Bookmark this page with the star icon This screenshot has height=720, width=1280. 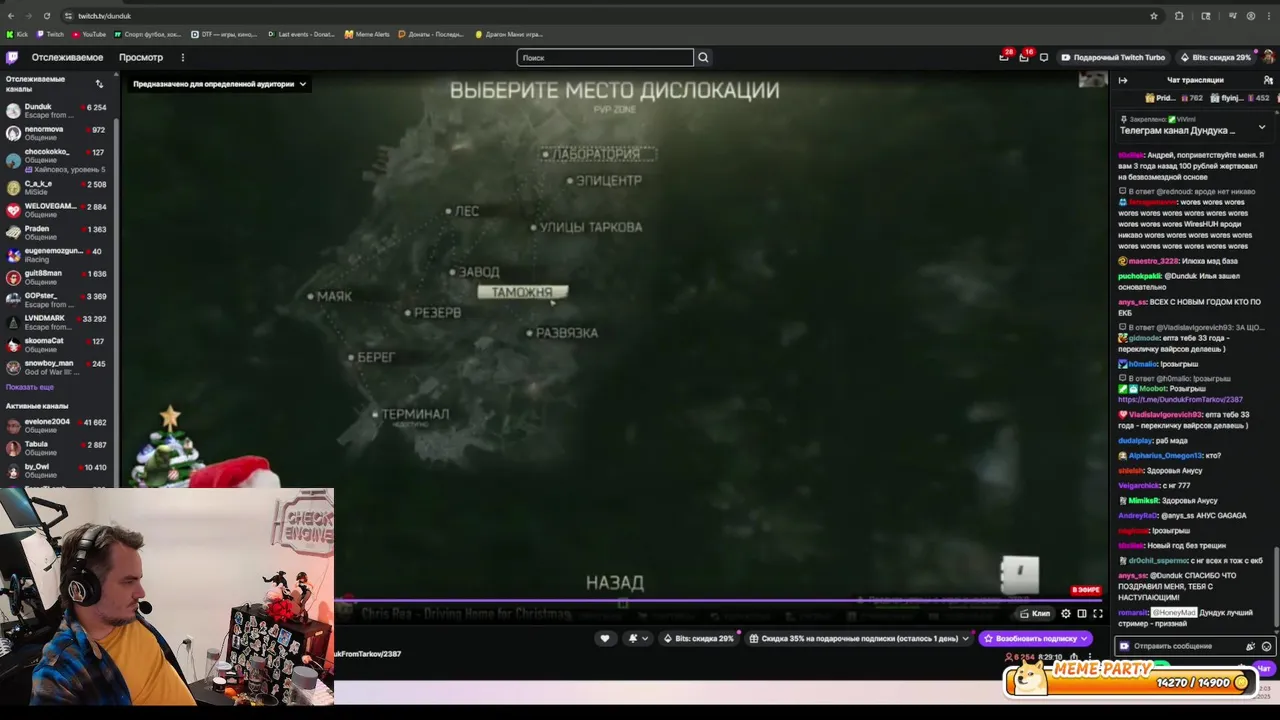pyautogui.click(x=1154, y=16)
